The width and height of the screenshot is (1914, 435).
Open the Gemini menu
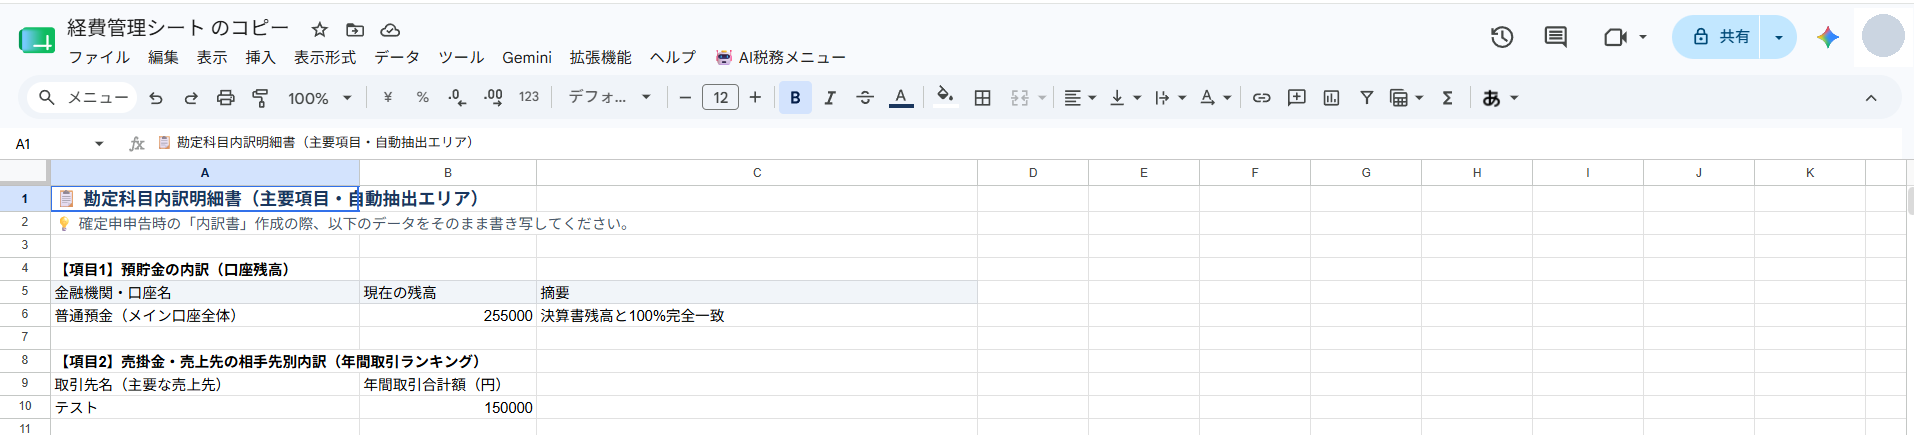pos(527,58)
